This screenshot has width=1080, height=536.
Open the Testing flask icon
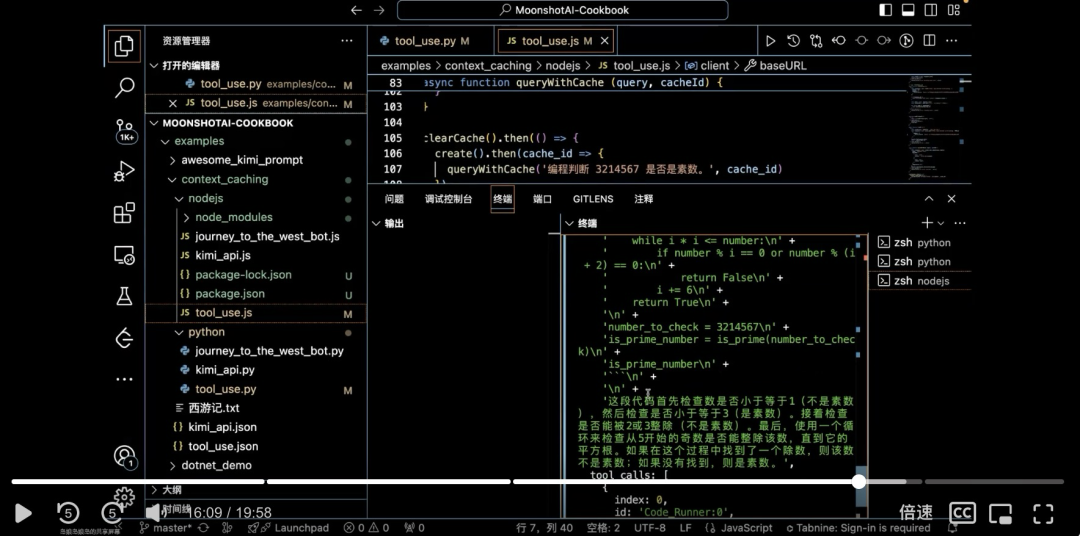click(x=125, y=296)
